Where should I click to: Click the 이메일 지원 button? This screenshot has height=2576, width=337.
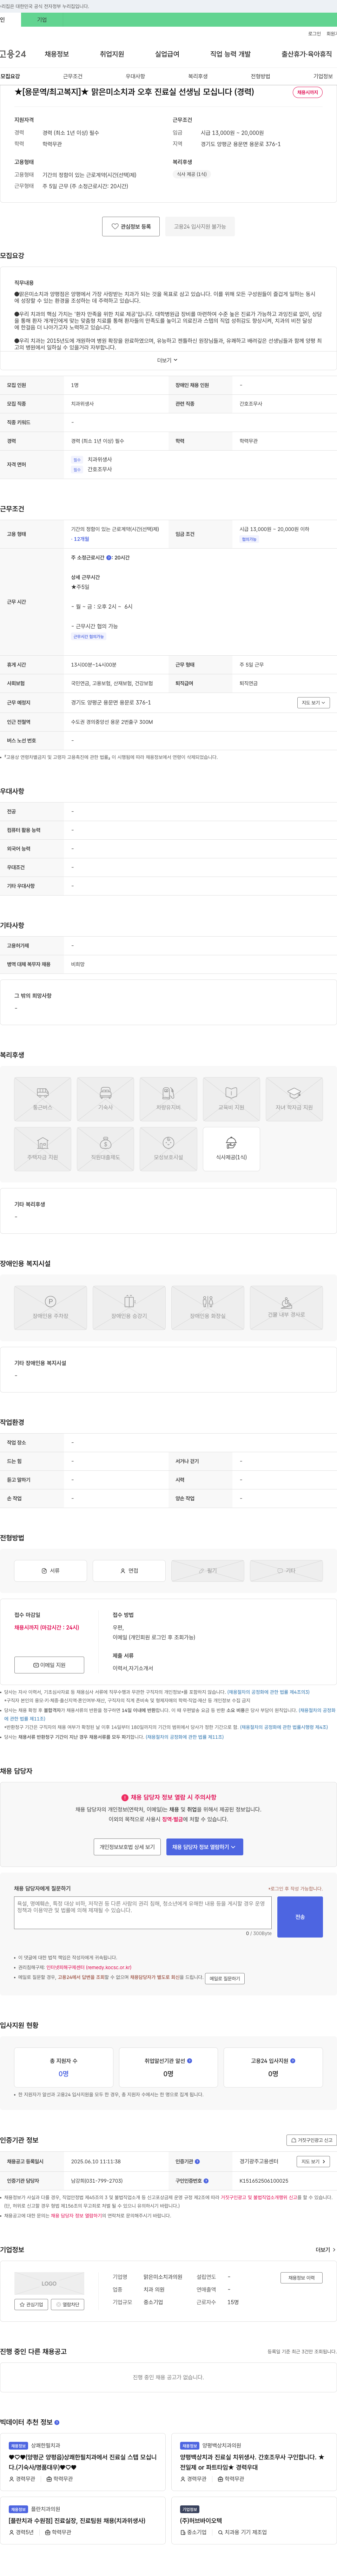[49, 1665]
